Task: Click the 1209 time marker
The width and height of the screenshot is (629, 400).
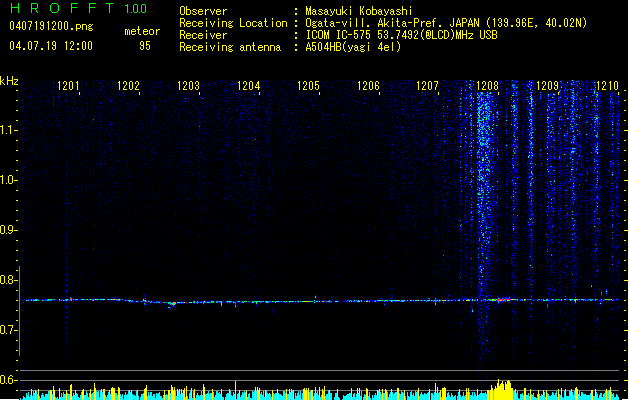Action: pyautogui.click(x=548, y=86)
